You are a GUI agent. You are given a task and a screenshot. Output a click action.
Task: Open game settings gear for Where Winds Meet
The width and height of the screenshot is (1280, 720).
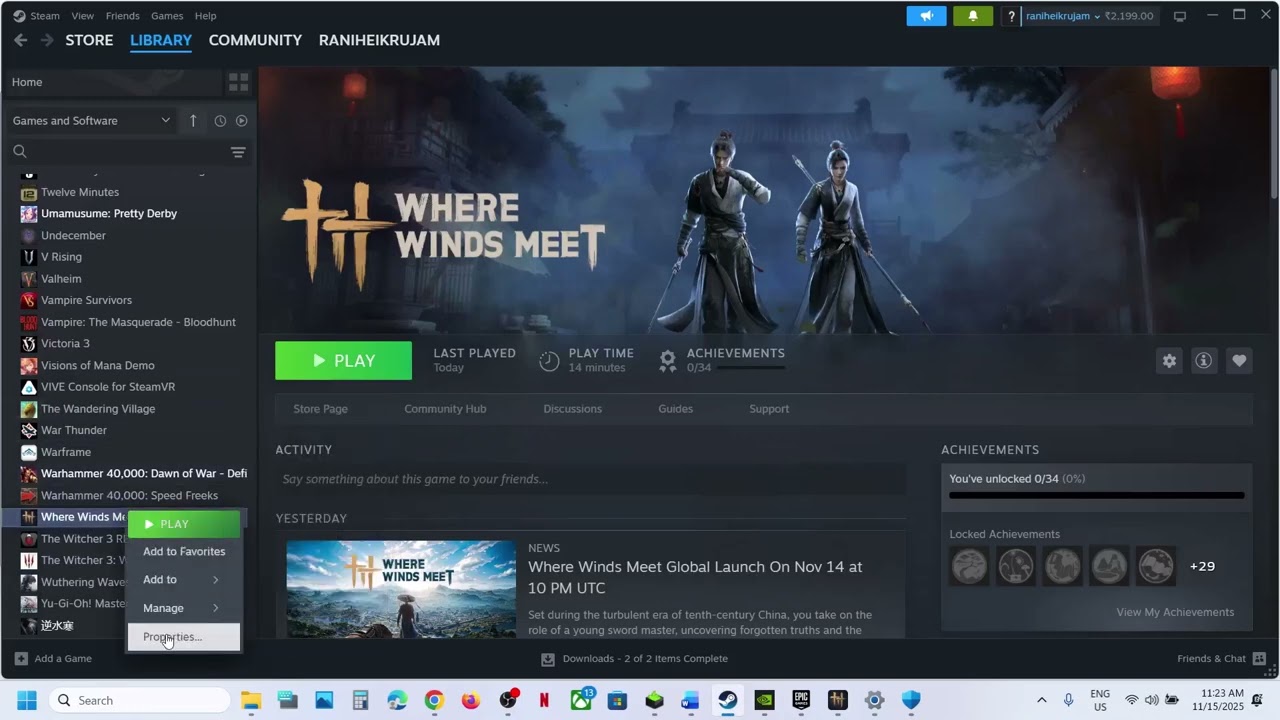(x=1169, y=361)
